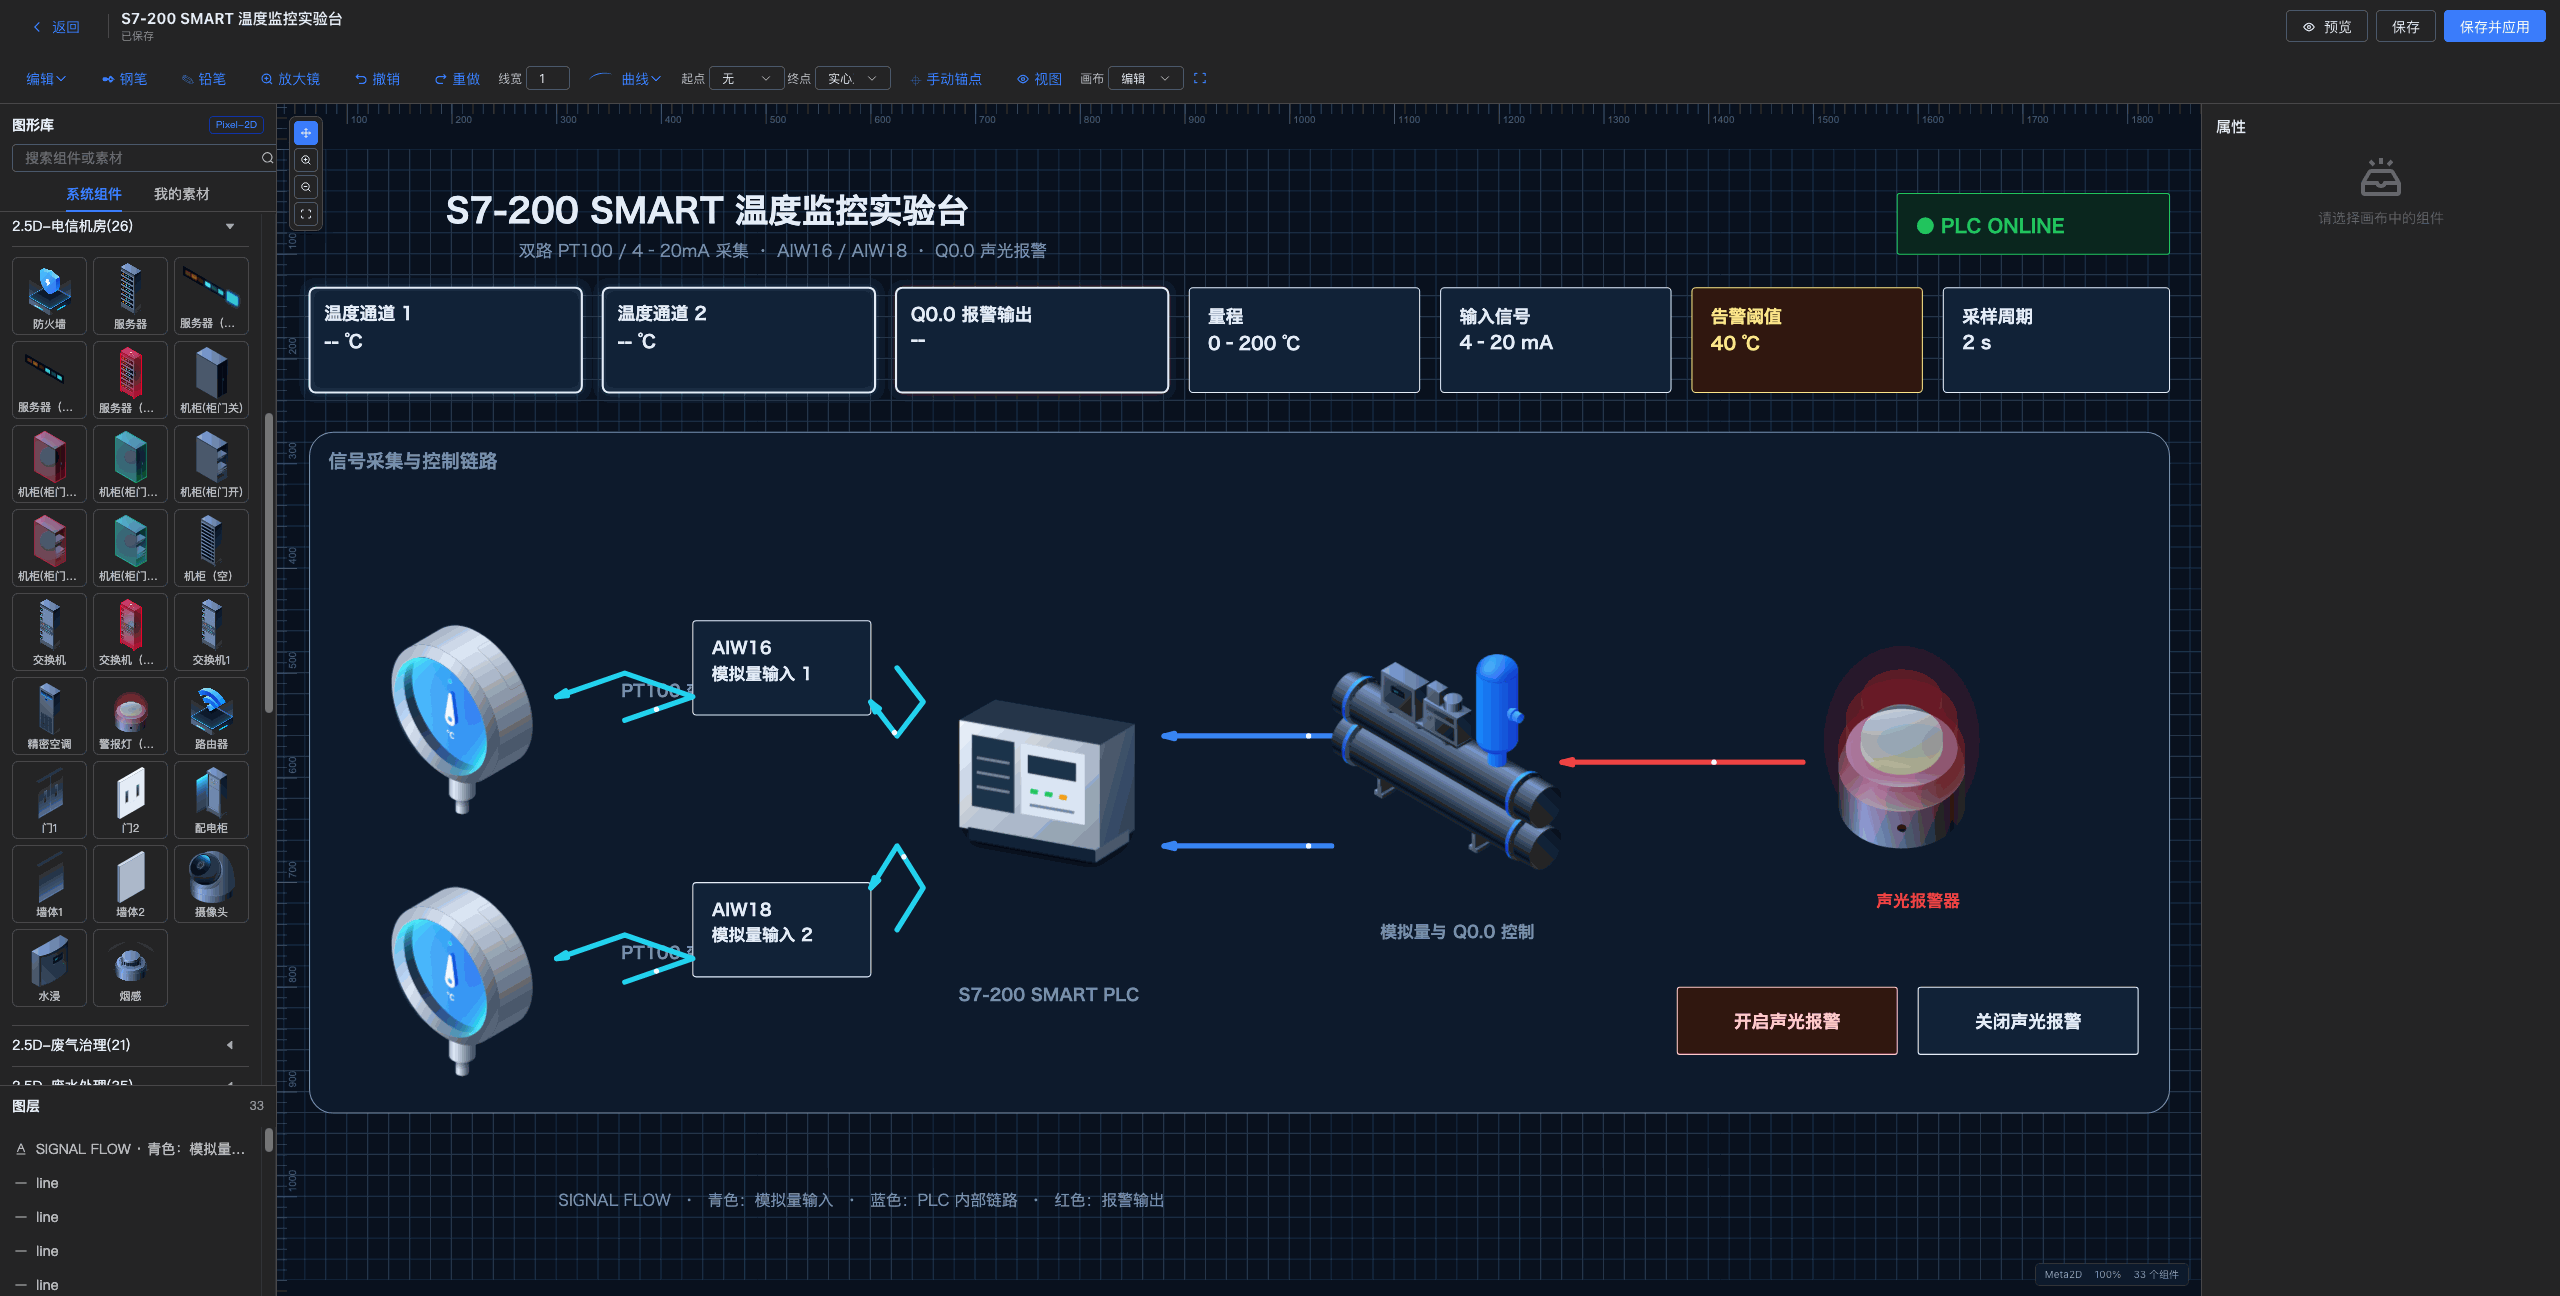This screenshot has width=2560, height=1296.
Task: Select the AIW16 模拟量输入 1 box
Action: pyautogui.click(x=782, y=668)
